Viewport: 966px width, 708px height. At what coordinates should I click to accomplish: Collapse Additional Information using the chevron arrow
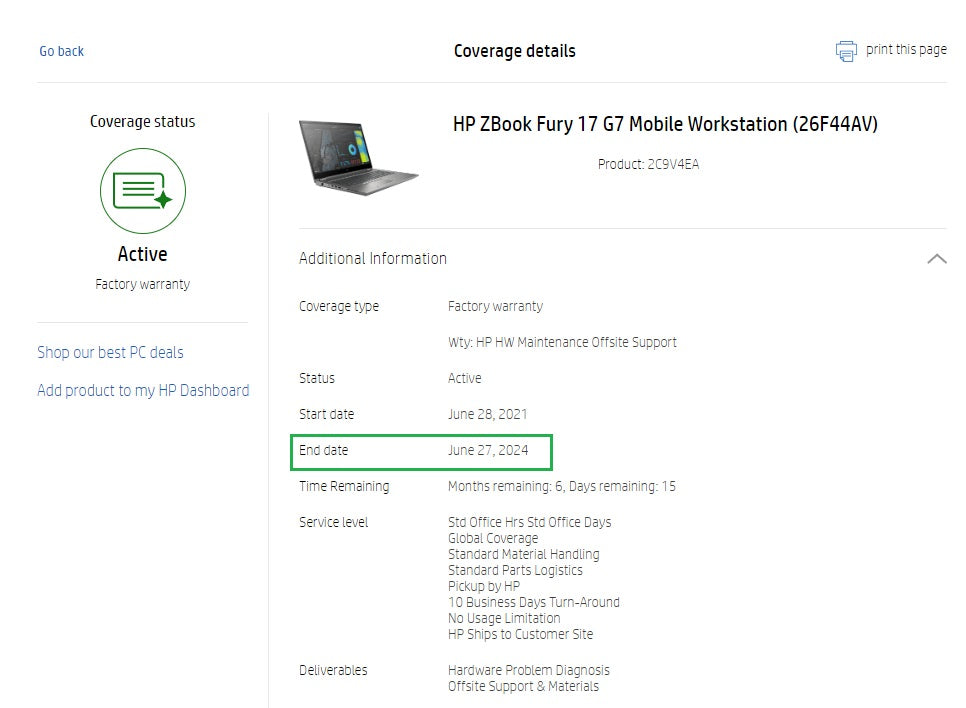click(936, 259)
